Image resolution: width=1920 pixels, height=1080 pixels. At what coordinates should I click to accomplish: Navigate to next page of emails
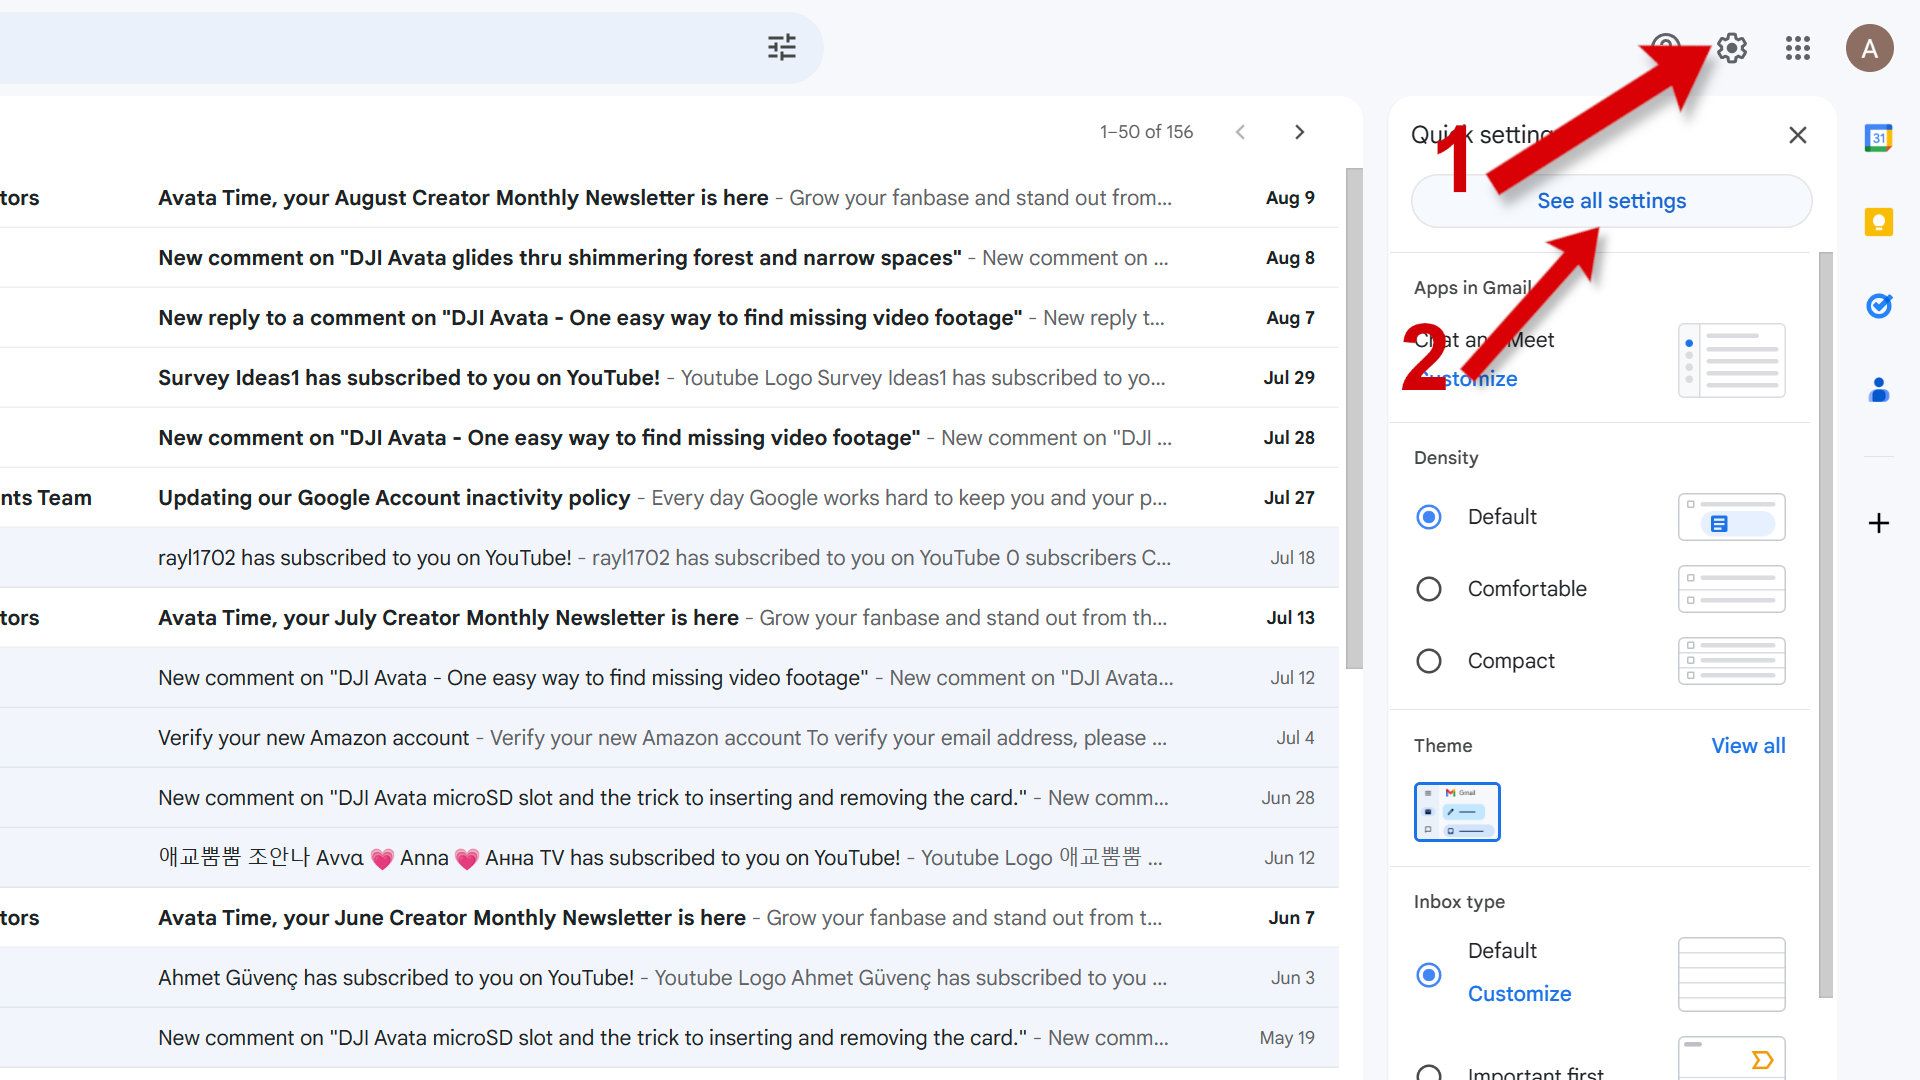pyautogui.click(x=1299, y=132)
